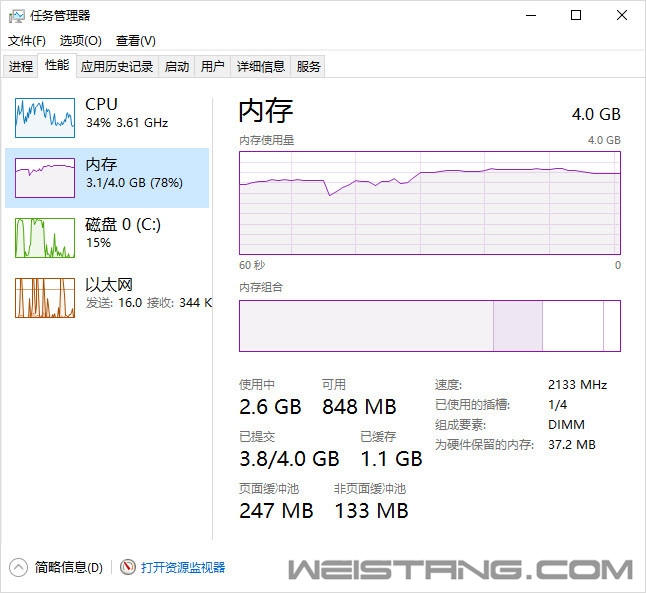Select the 以太网 network graph thumbnail
This screenshot has height=593, width=646.
point(45,298)
